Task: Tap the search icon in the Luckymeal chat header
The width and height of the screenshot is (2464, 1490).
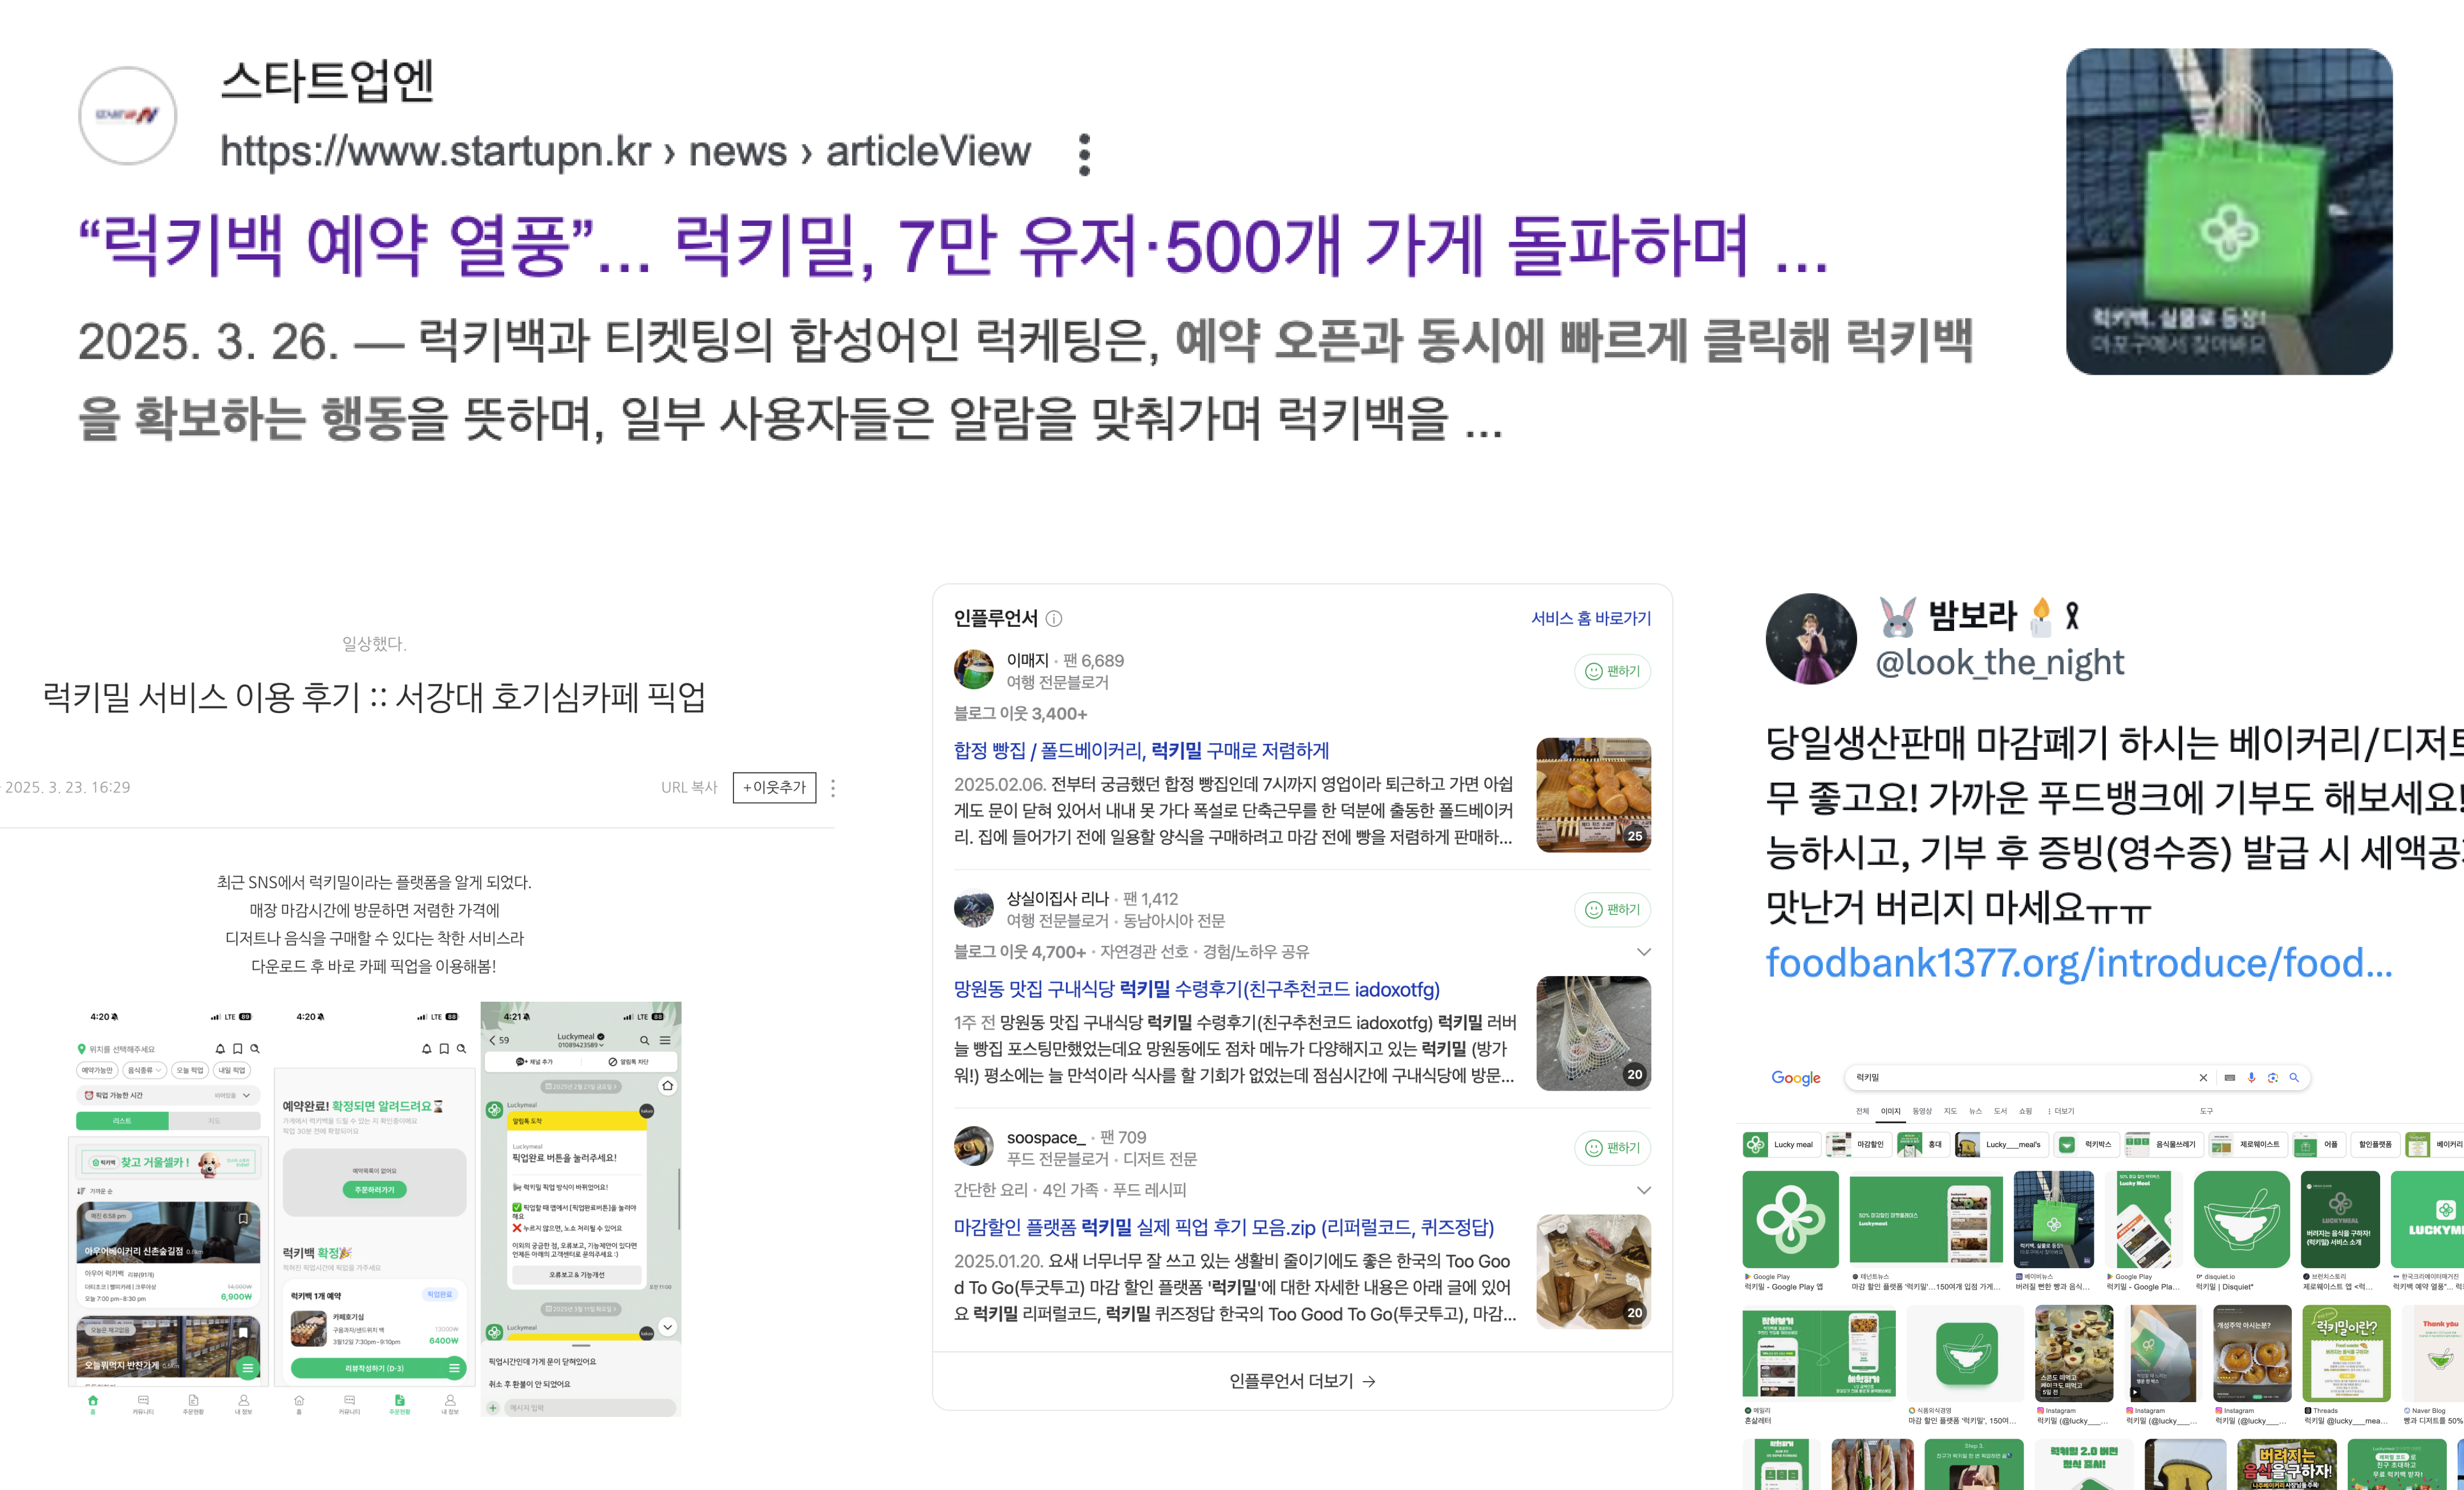Action: click(645, 1040)
